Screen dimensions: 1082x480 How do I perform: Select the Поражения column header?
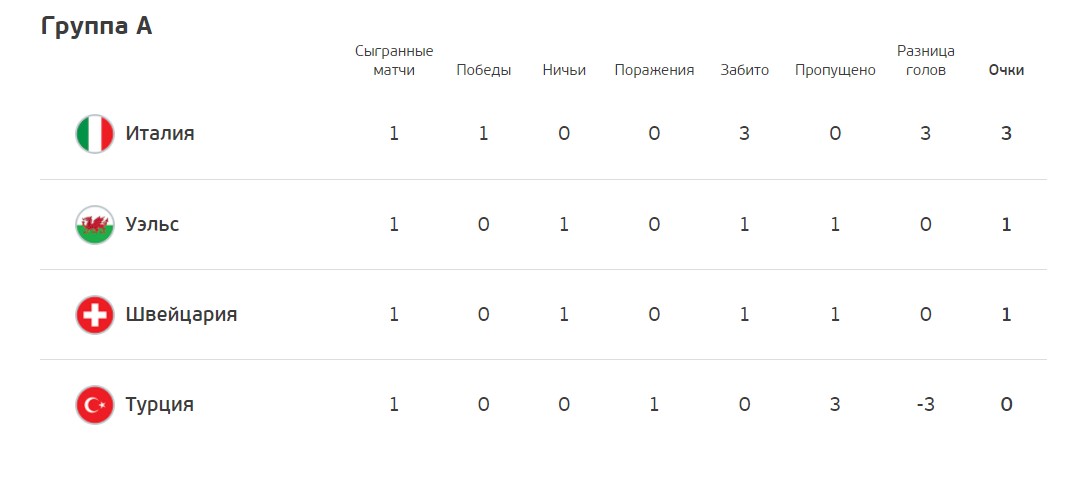click(654, 70)
